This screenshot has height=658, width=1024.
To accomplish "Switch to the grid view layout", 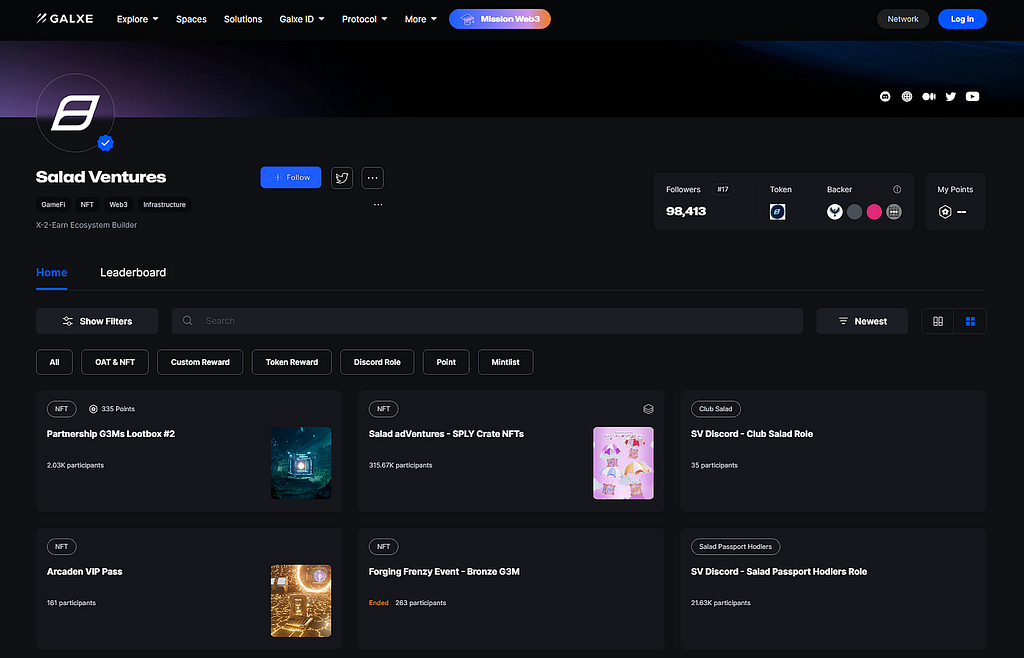I will point(970,321).
